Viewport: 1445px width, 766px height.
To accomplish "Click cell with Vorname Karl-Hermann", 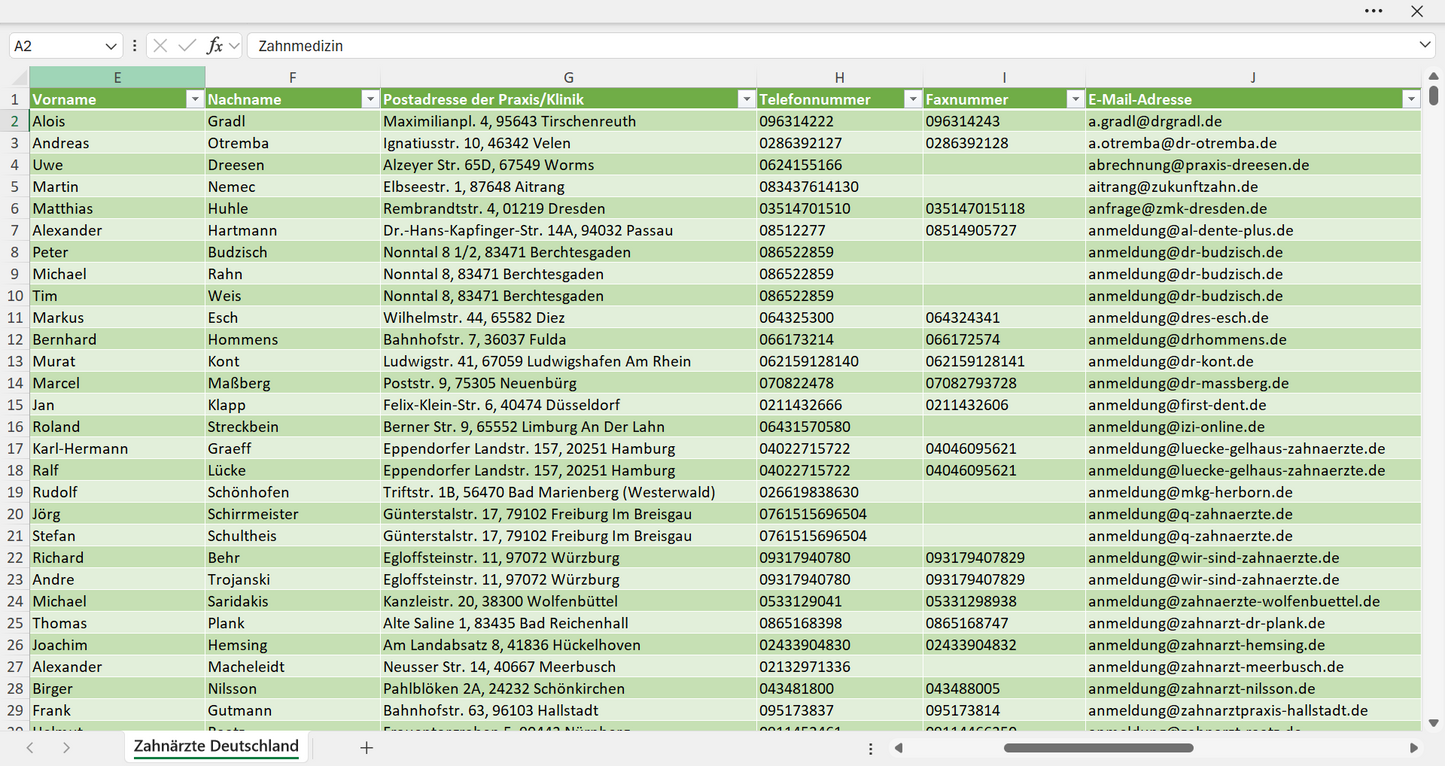I will click(x=117, y=449).
